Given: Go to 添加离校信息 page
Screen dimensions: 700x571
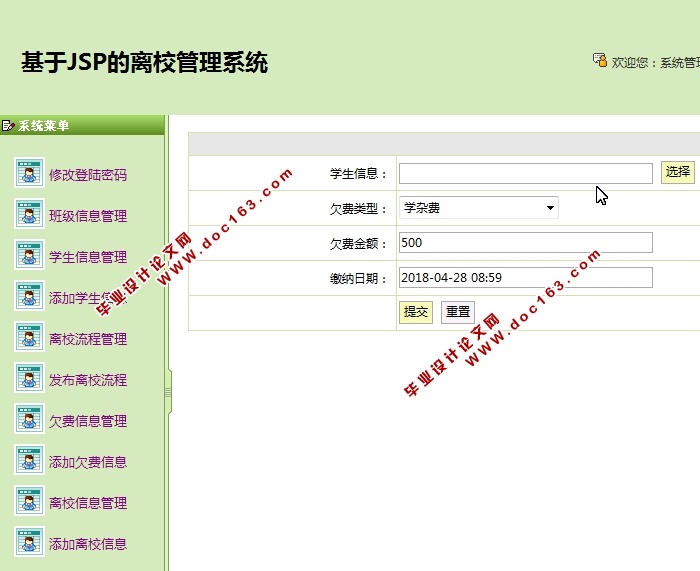Looking at the screenshot, I should (88, 544).
